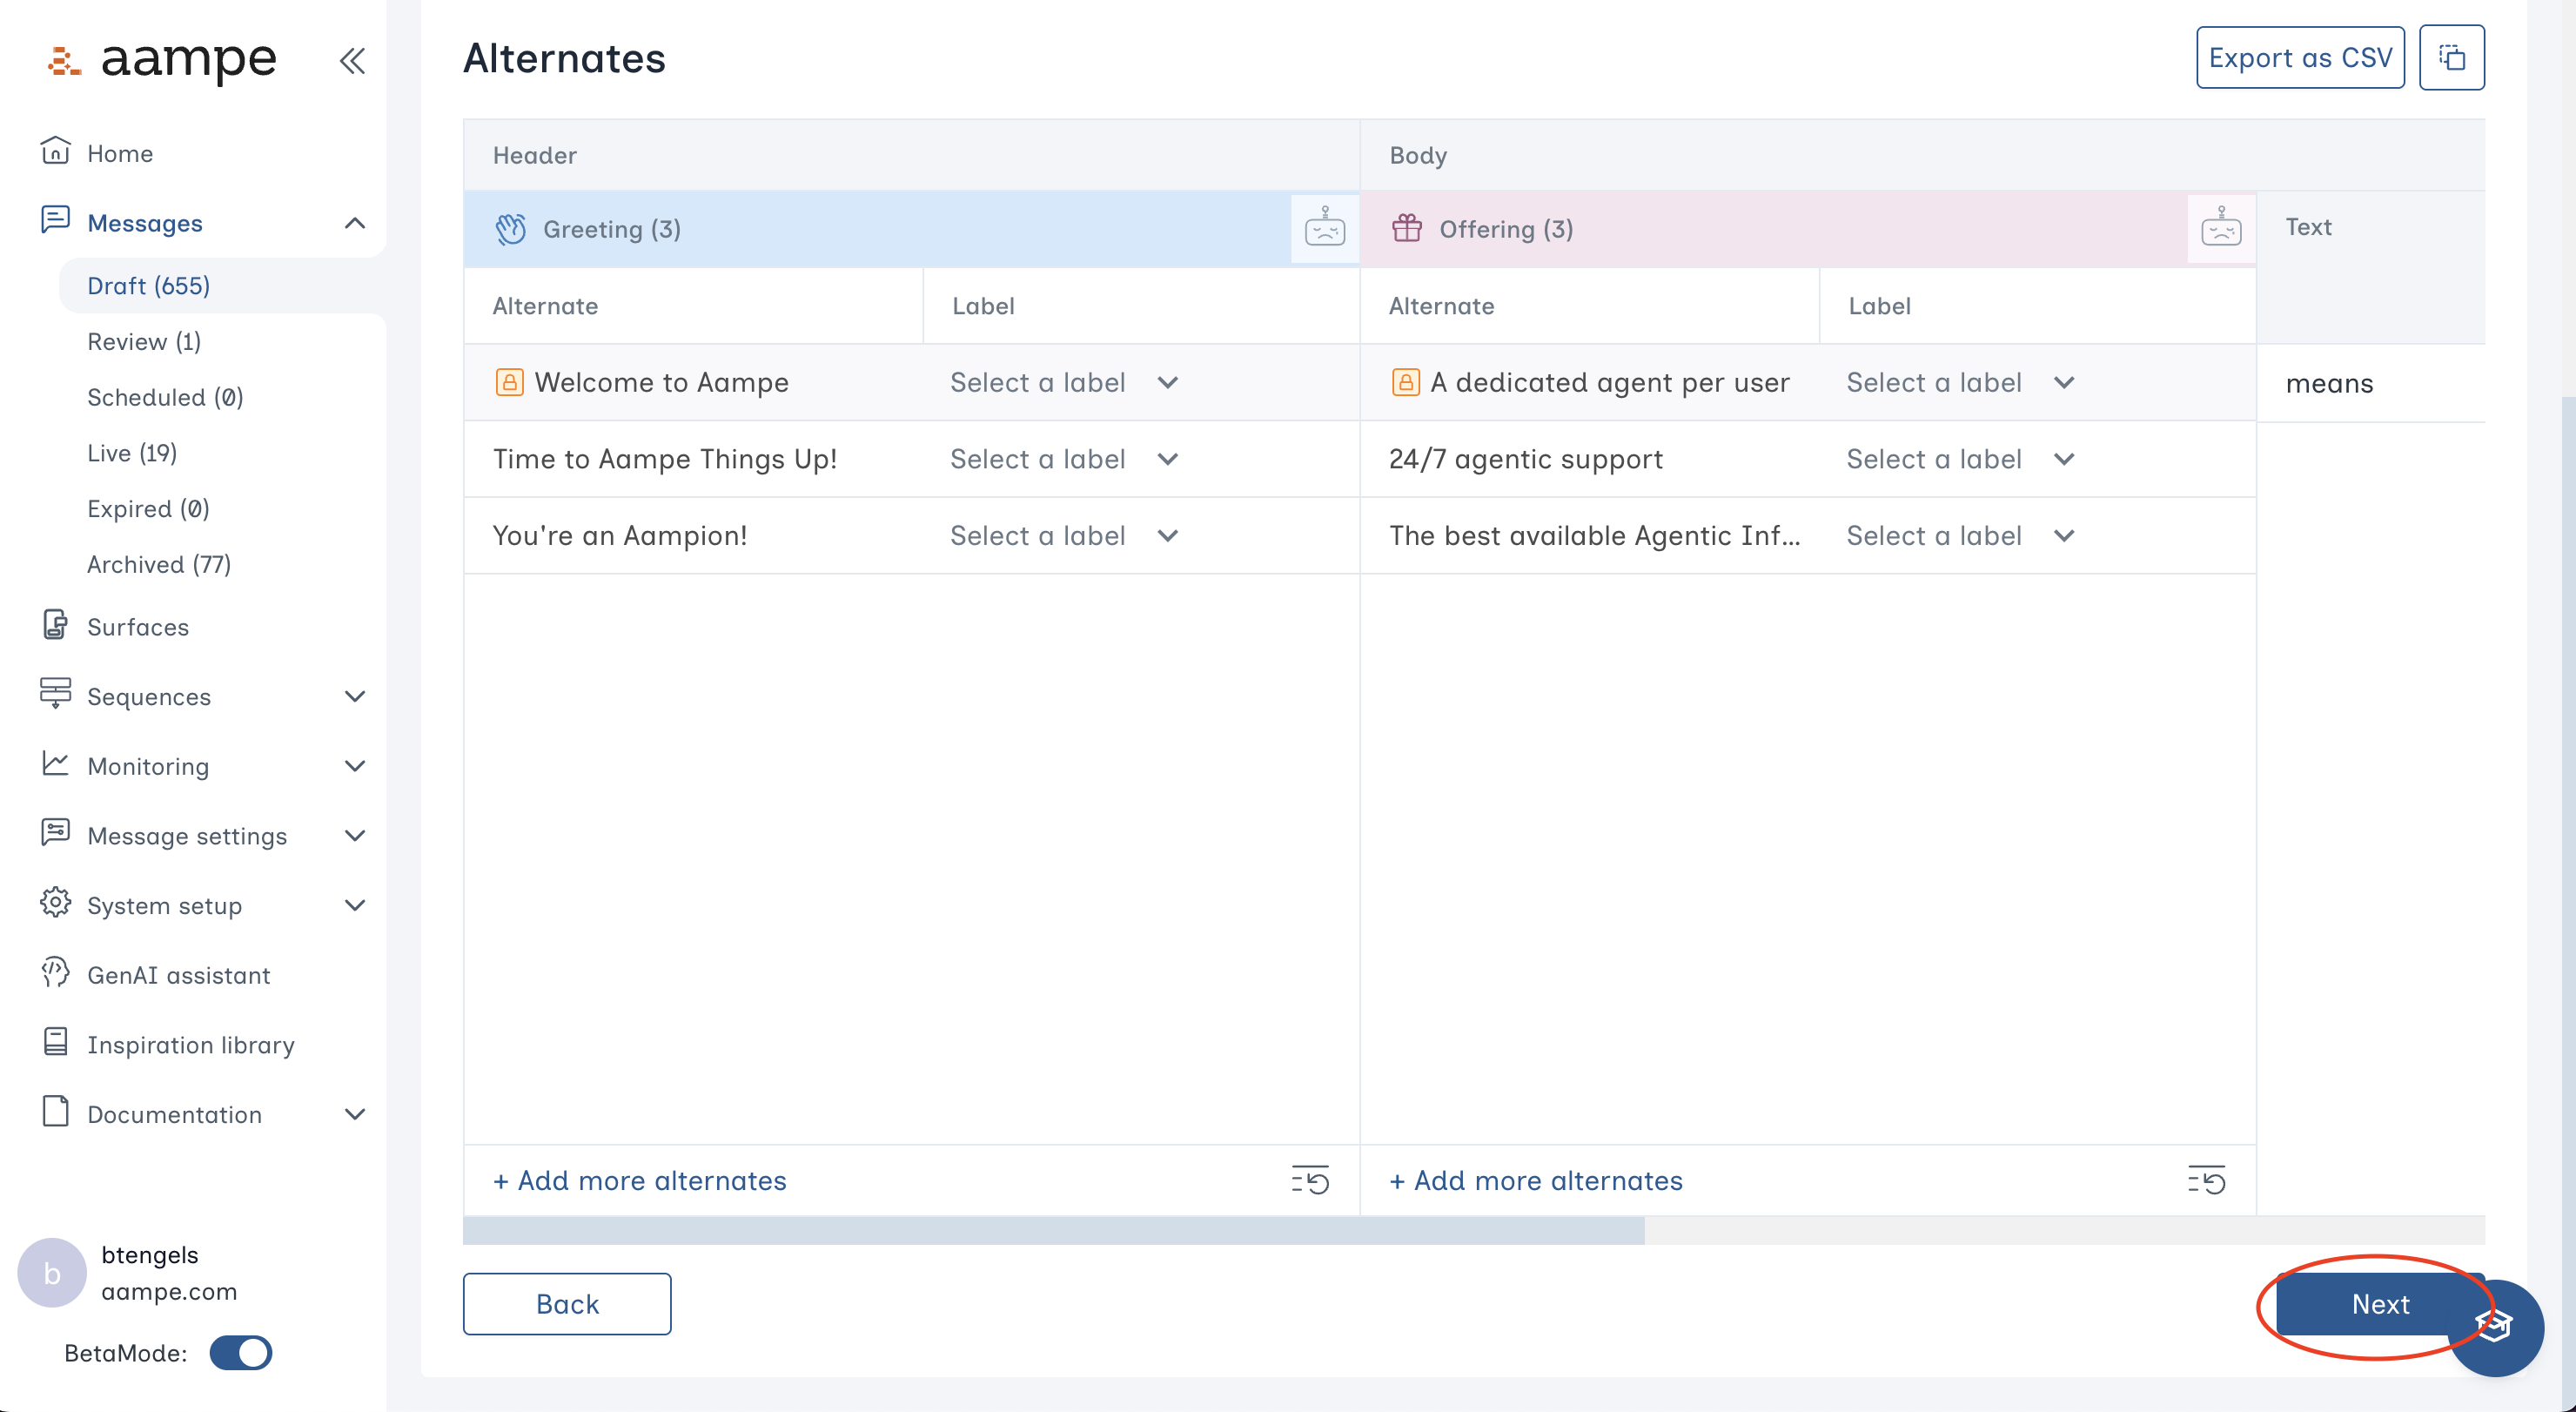The width and height of the screenshot is (2576, 1412).
Task: Click reset icon under Offering alternates
Action: (x=2205, y=1180)
